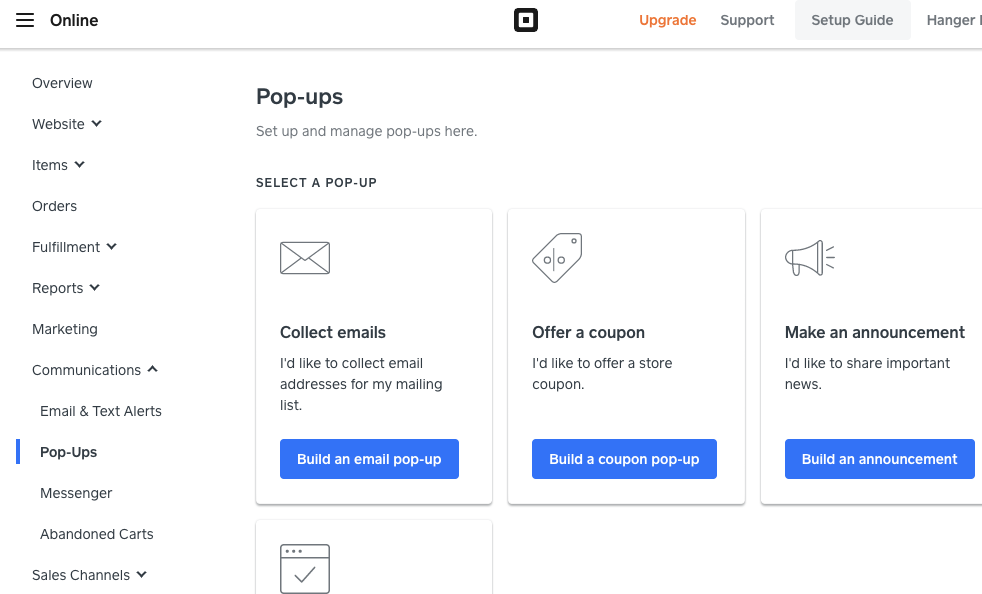Expand the Reports section chevron

(95, 288)
